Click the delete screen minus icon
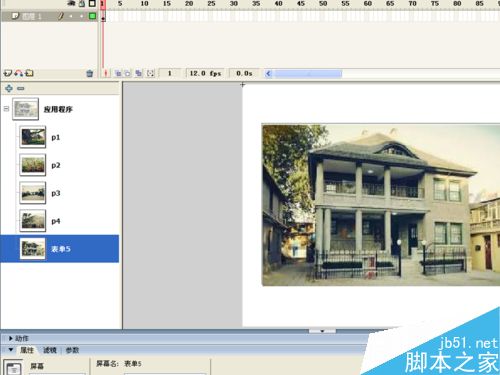The width and height of the screenshot is (500, 375). click(x=21, y=88)
